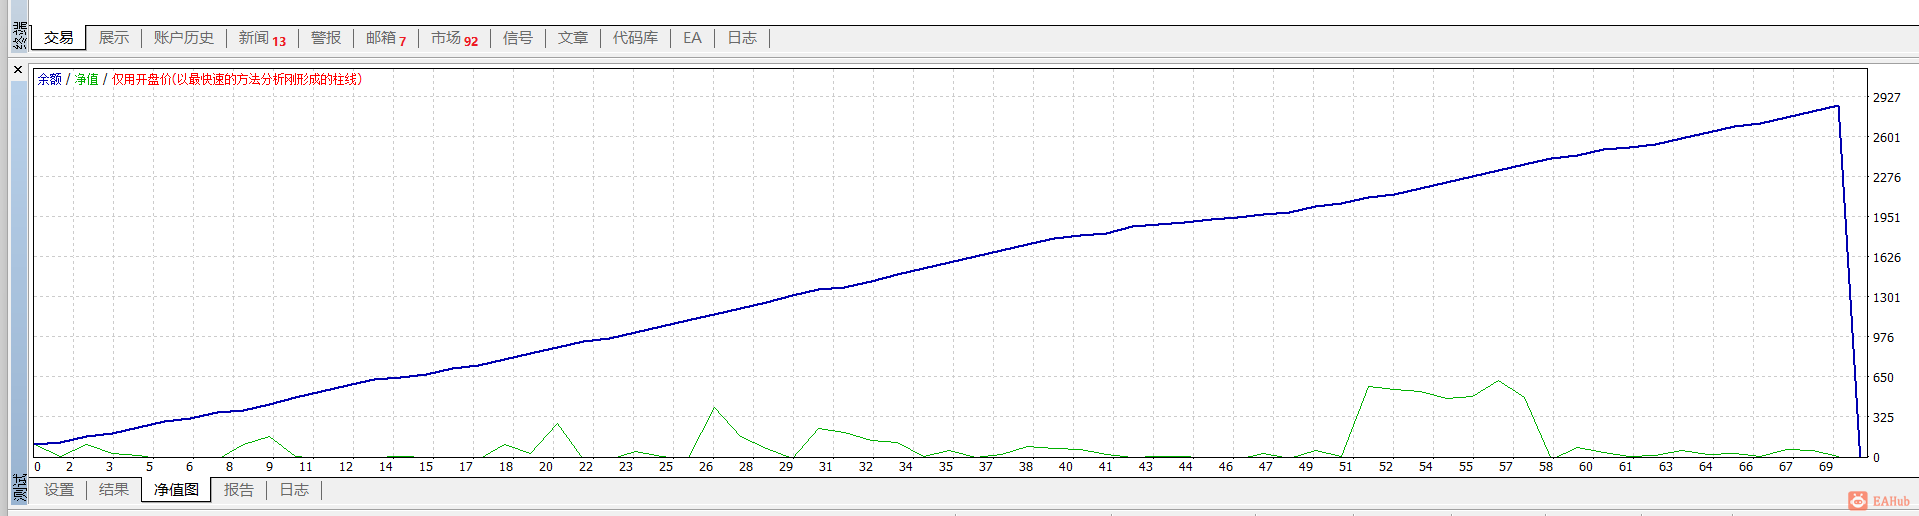Open the 警报 tab

[325, 38]
